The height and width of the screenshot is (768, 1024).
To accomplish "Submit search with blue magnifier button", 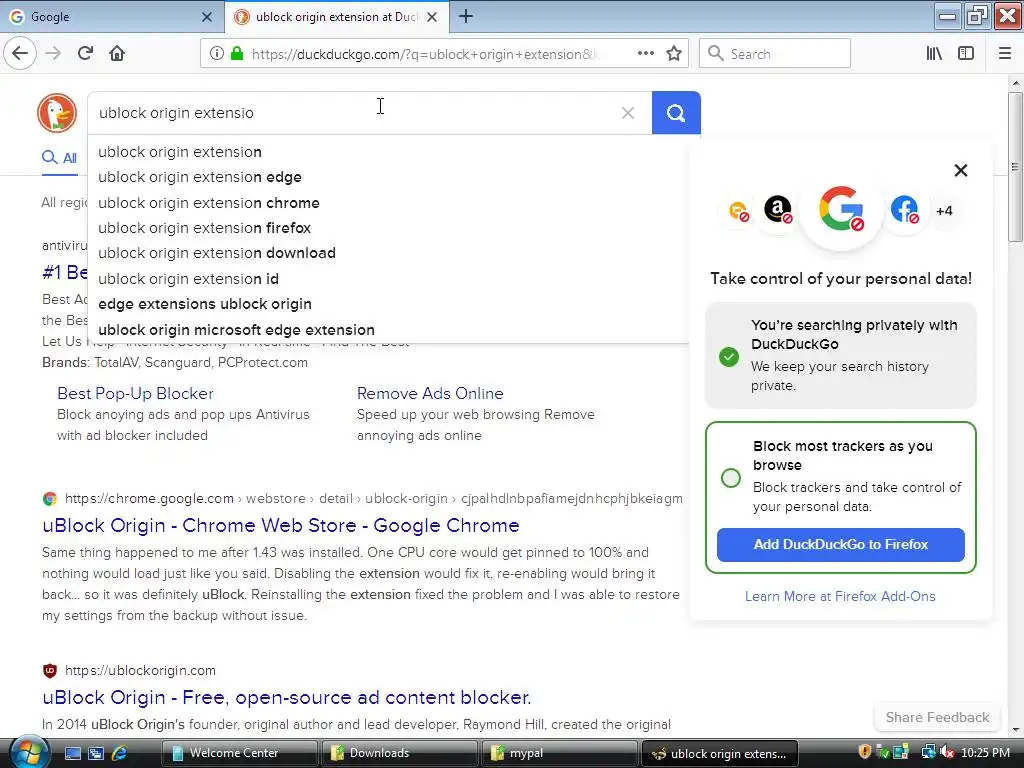I will point(676,113).
